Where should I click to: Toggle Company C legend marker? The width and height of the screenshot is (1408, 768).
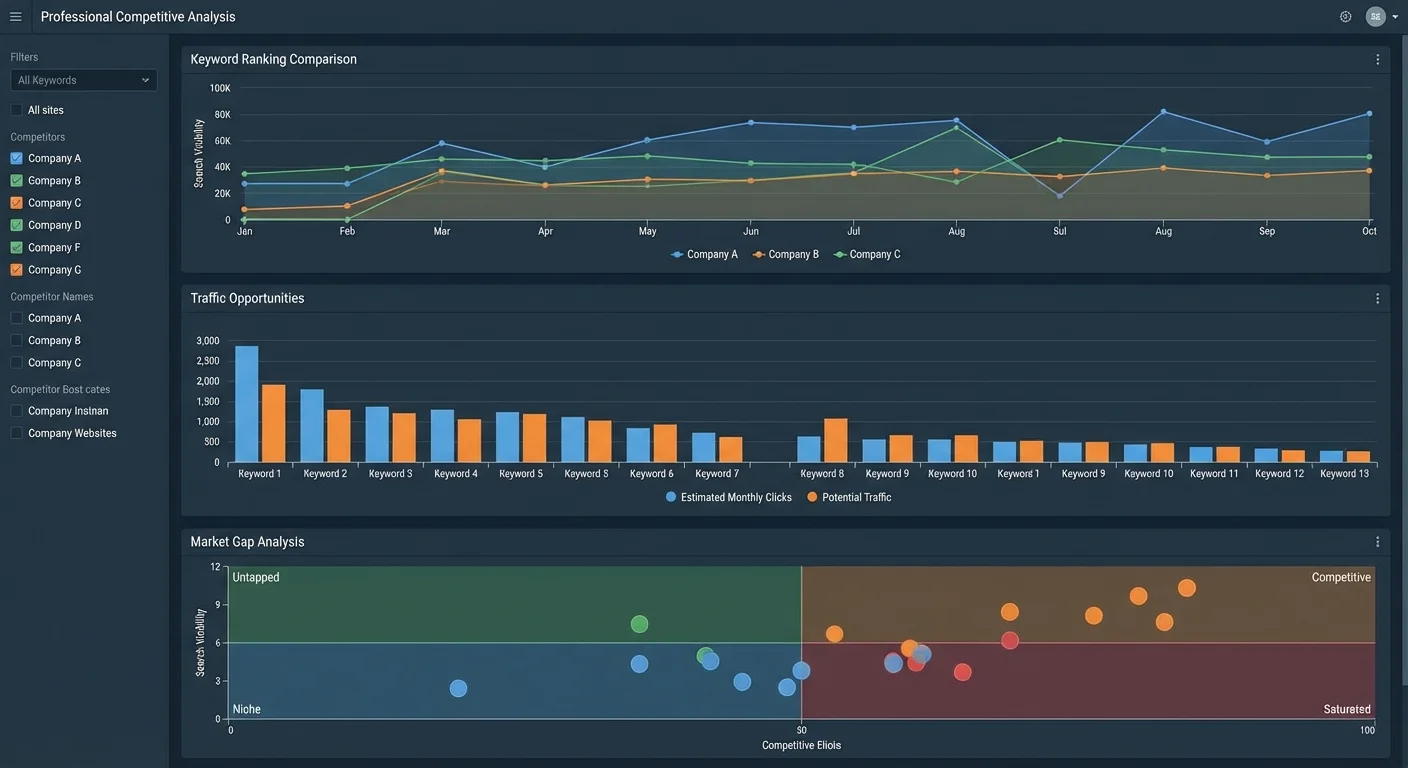click(x=840, y=255)
